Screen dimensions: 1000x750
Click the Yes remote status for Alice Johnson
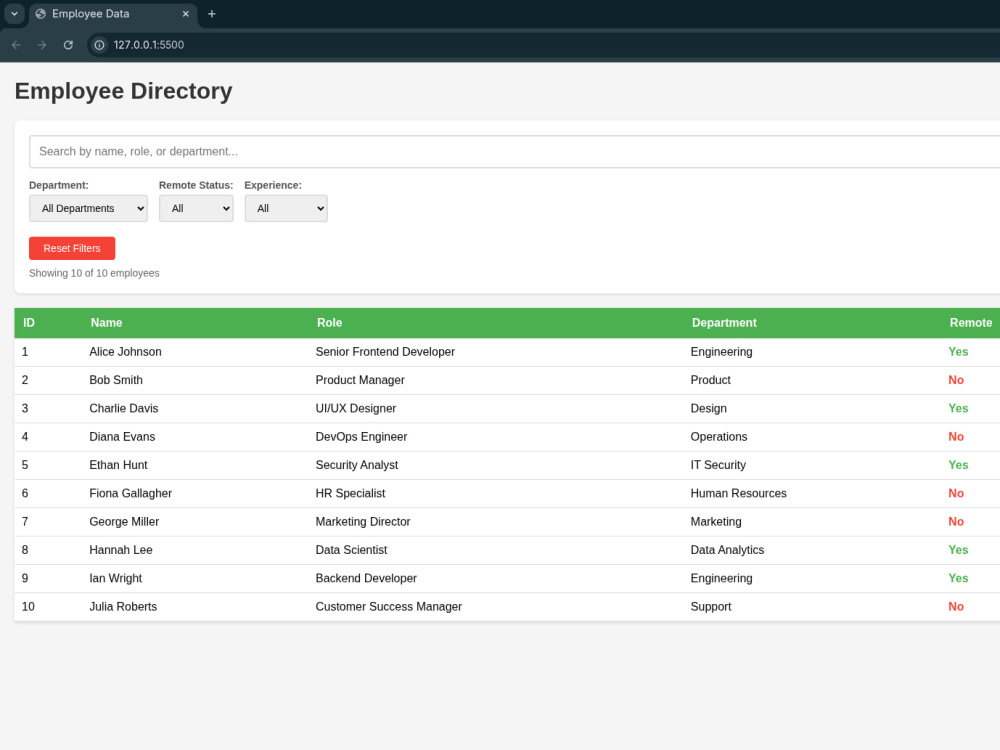[x=957, y=352]
